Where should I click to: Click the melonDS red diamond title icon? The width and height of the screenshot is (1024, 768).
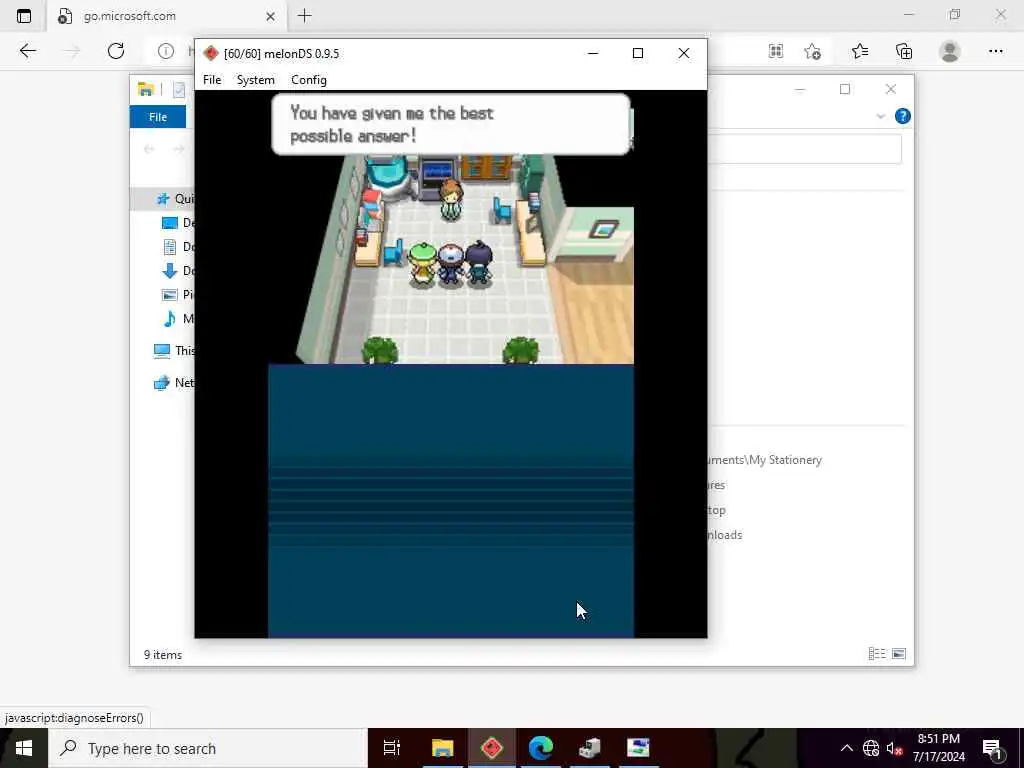(x=210, y=54)
